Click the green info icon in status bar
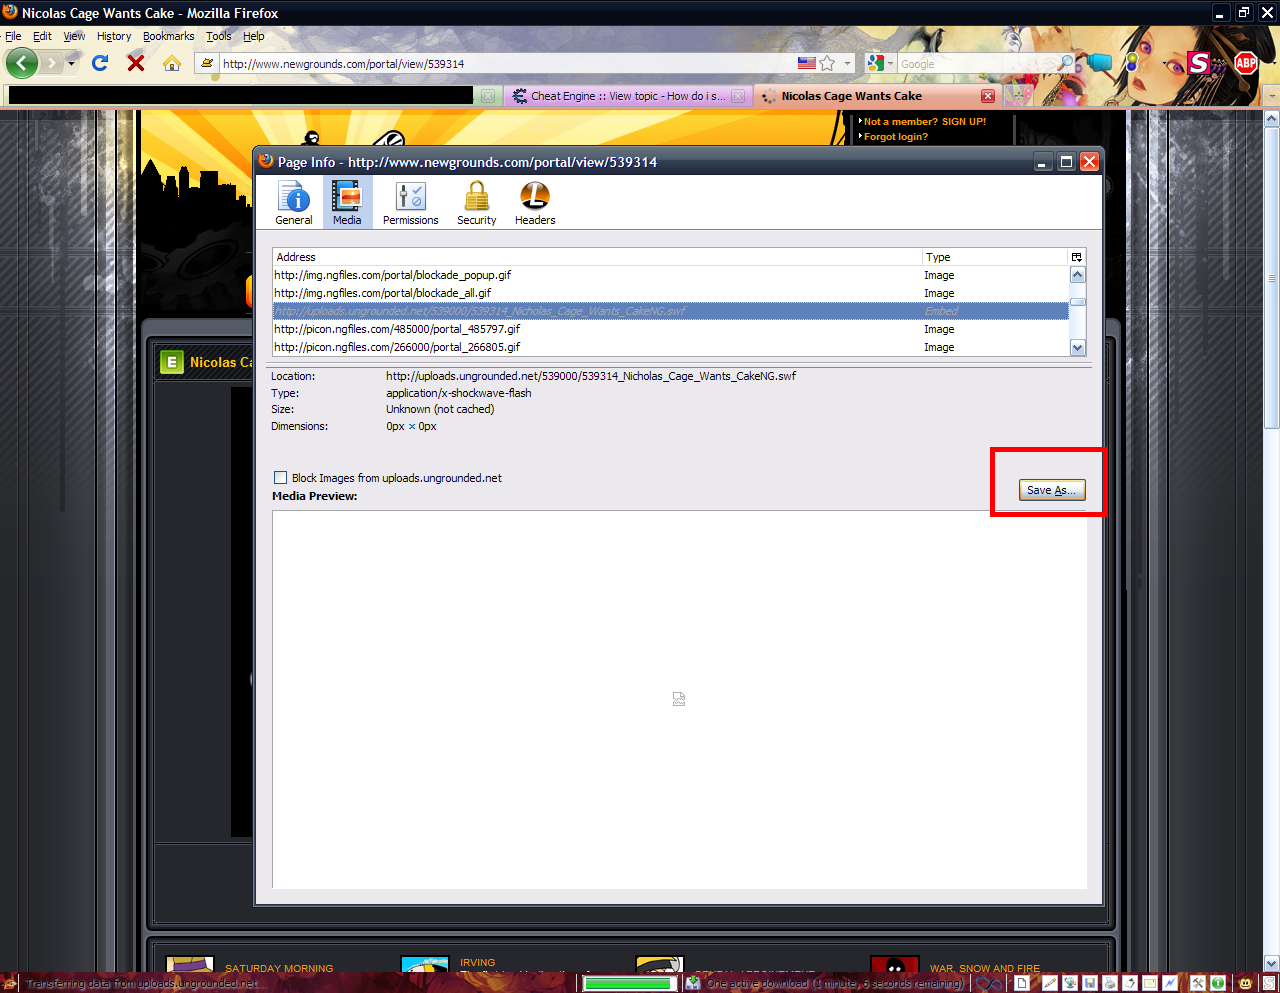The height and width of the screenshot is (993, 1280). [x=1217, y=984]
